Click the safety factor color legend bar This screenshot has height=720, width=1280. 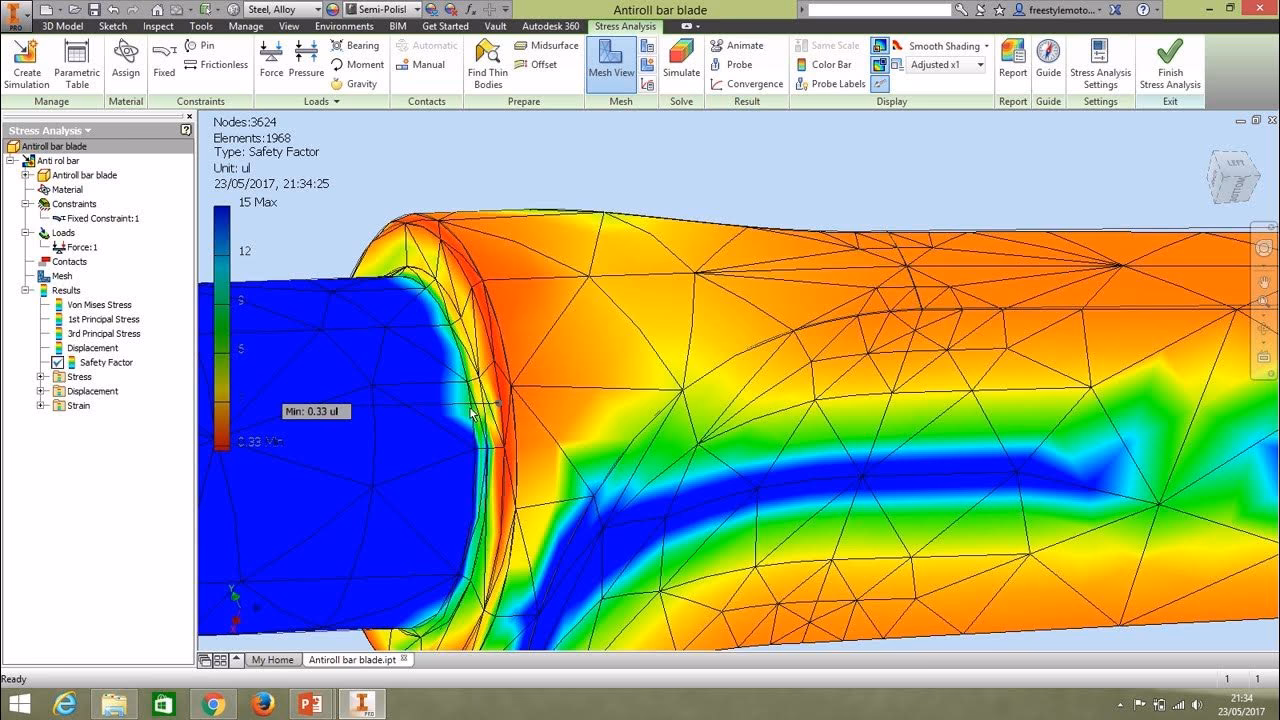click(x=221, y=327)
